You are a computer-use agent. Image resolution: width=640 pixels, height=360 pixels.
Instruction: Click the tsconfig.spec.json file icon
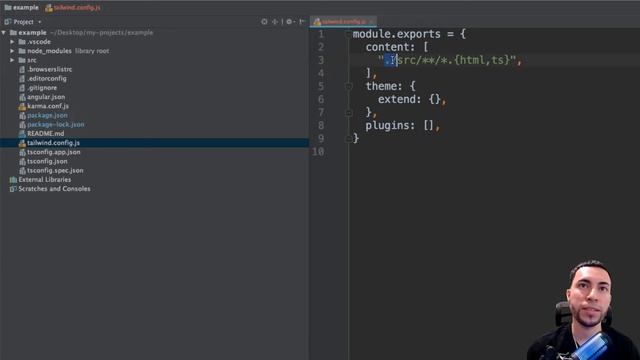click(22, 170)
